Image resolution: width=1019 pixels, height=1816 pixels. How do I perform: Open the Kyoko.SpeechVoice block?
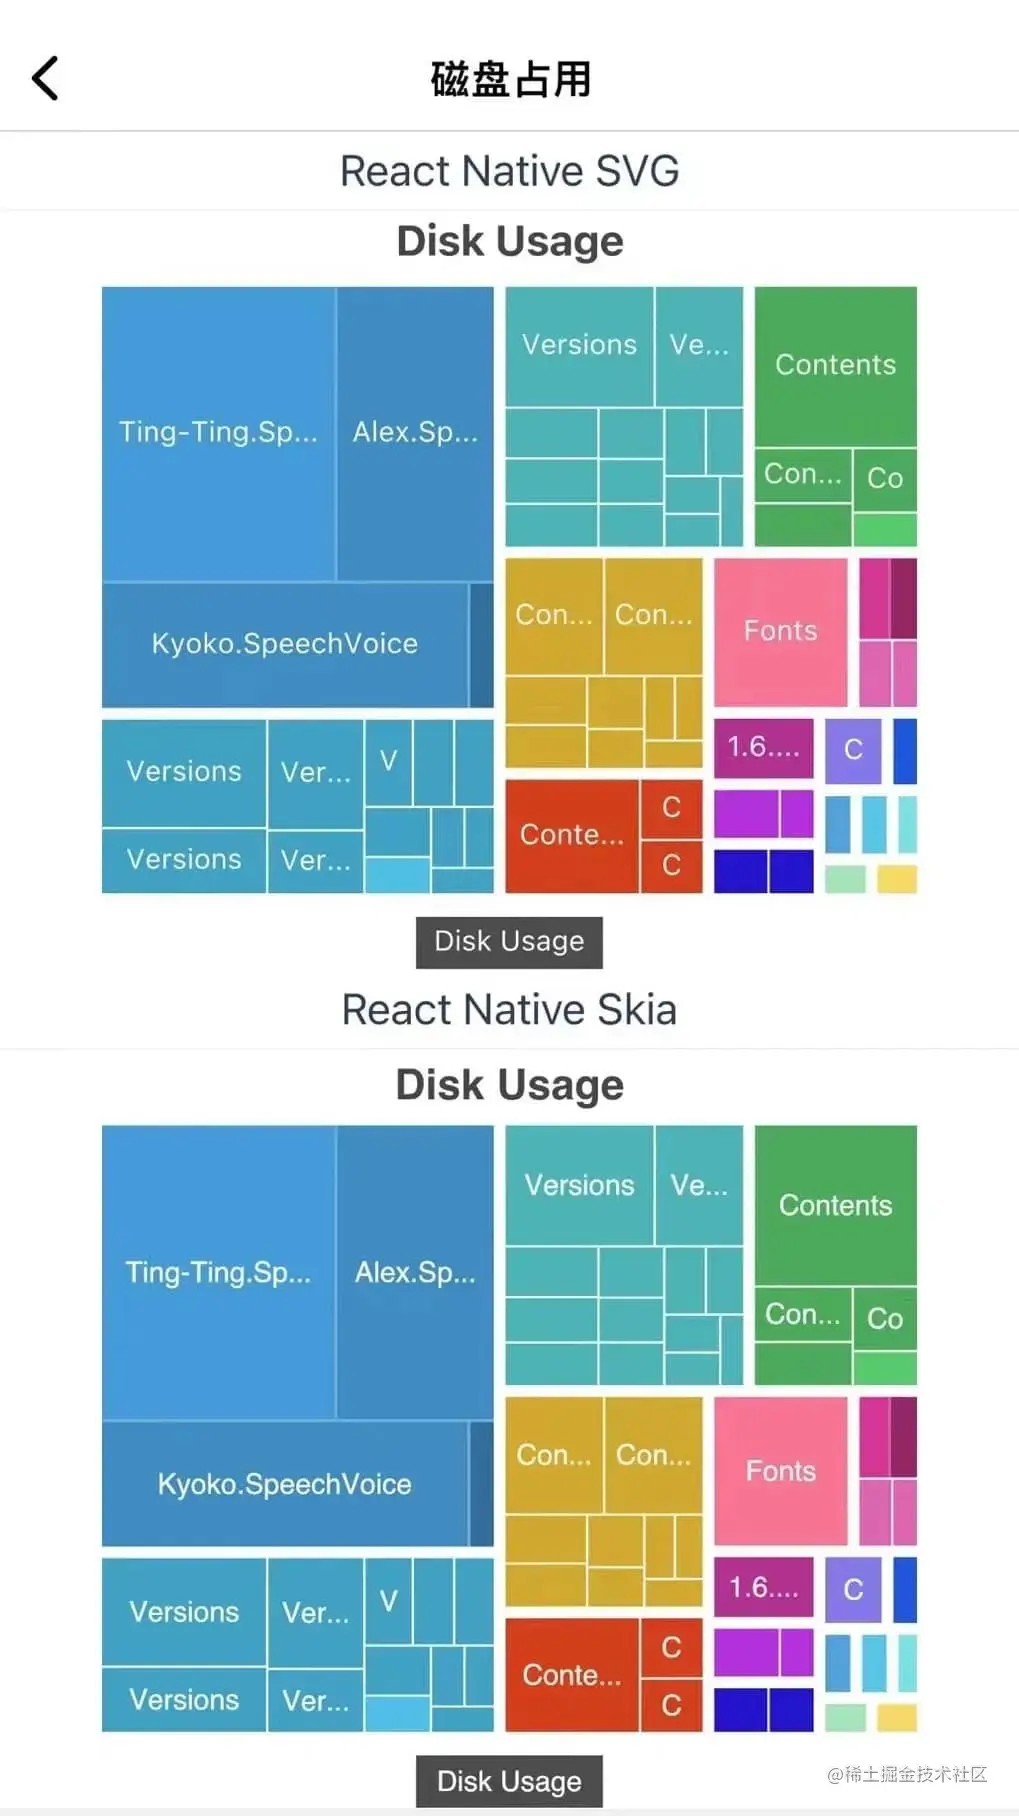click(285, 644)
